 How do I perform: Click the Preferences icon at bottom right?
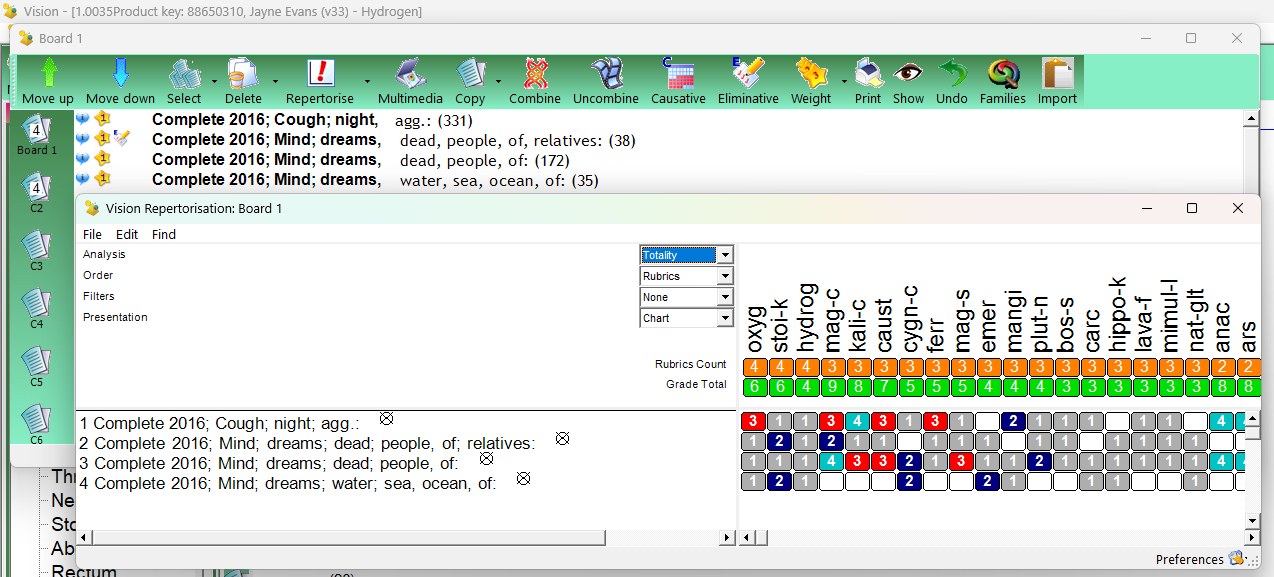click(x=1236, y=559)
